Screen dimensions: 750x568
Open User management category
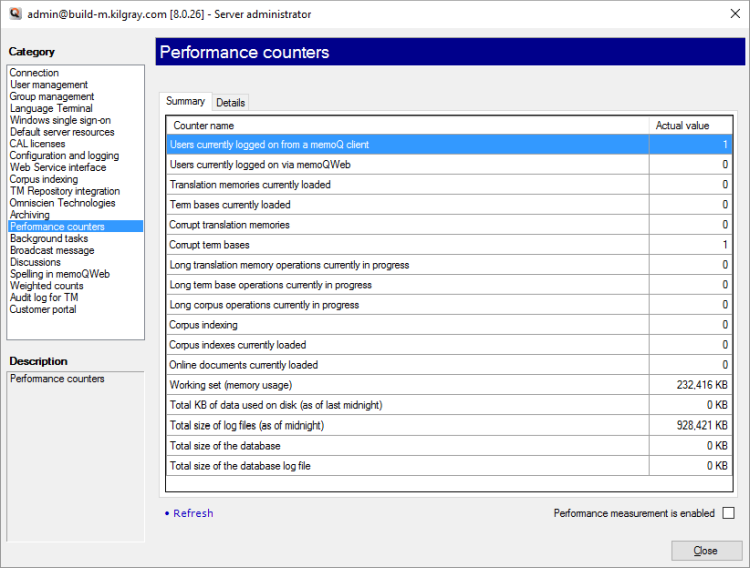pos(49,85)
